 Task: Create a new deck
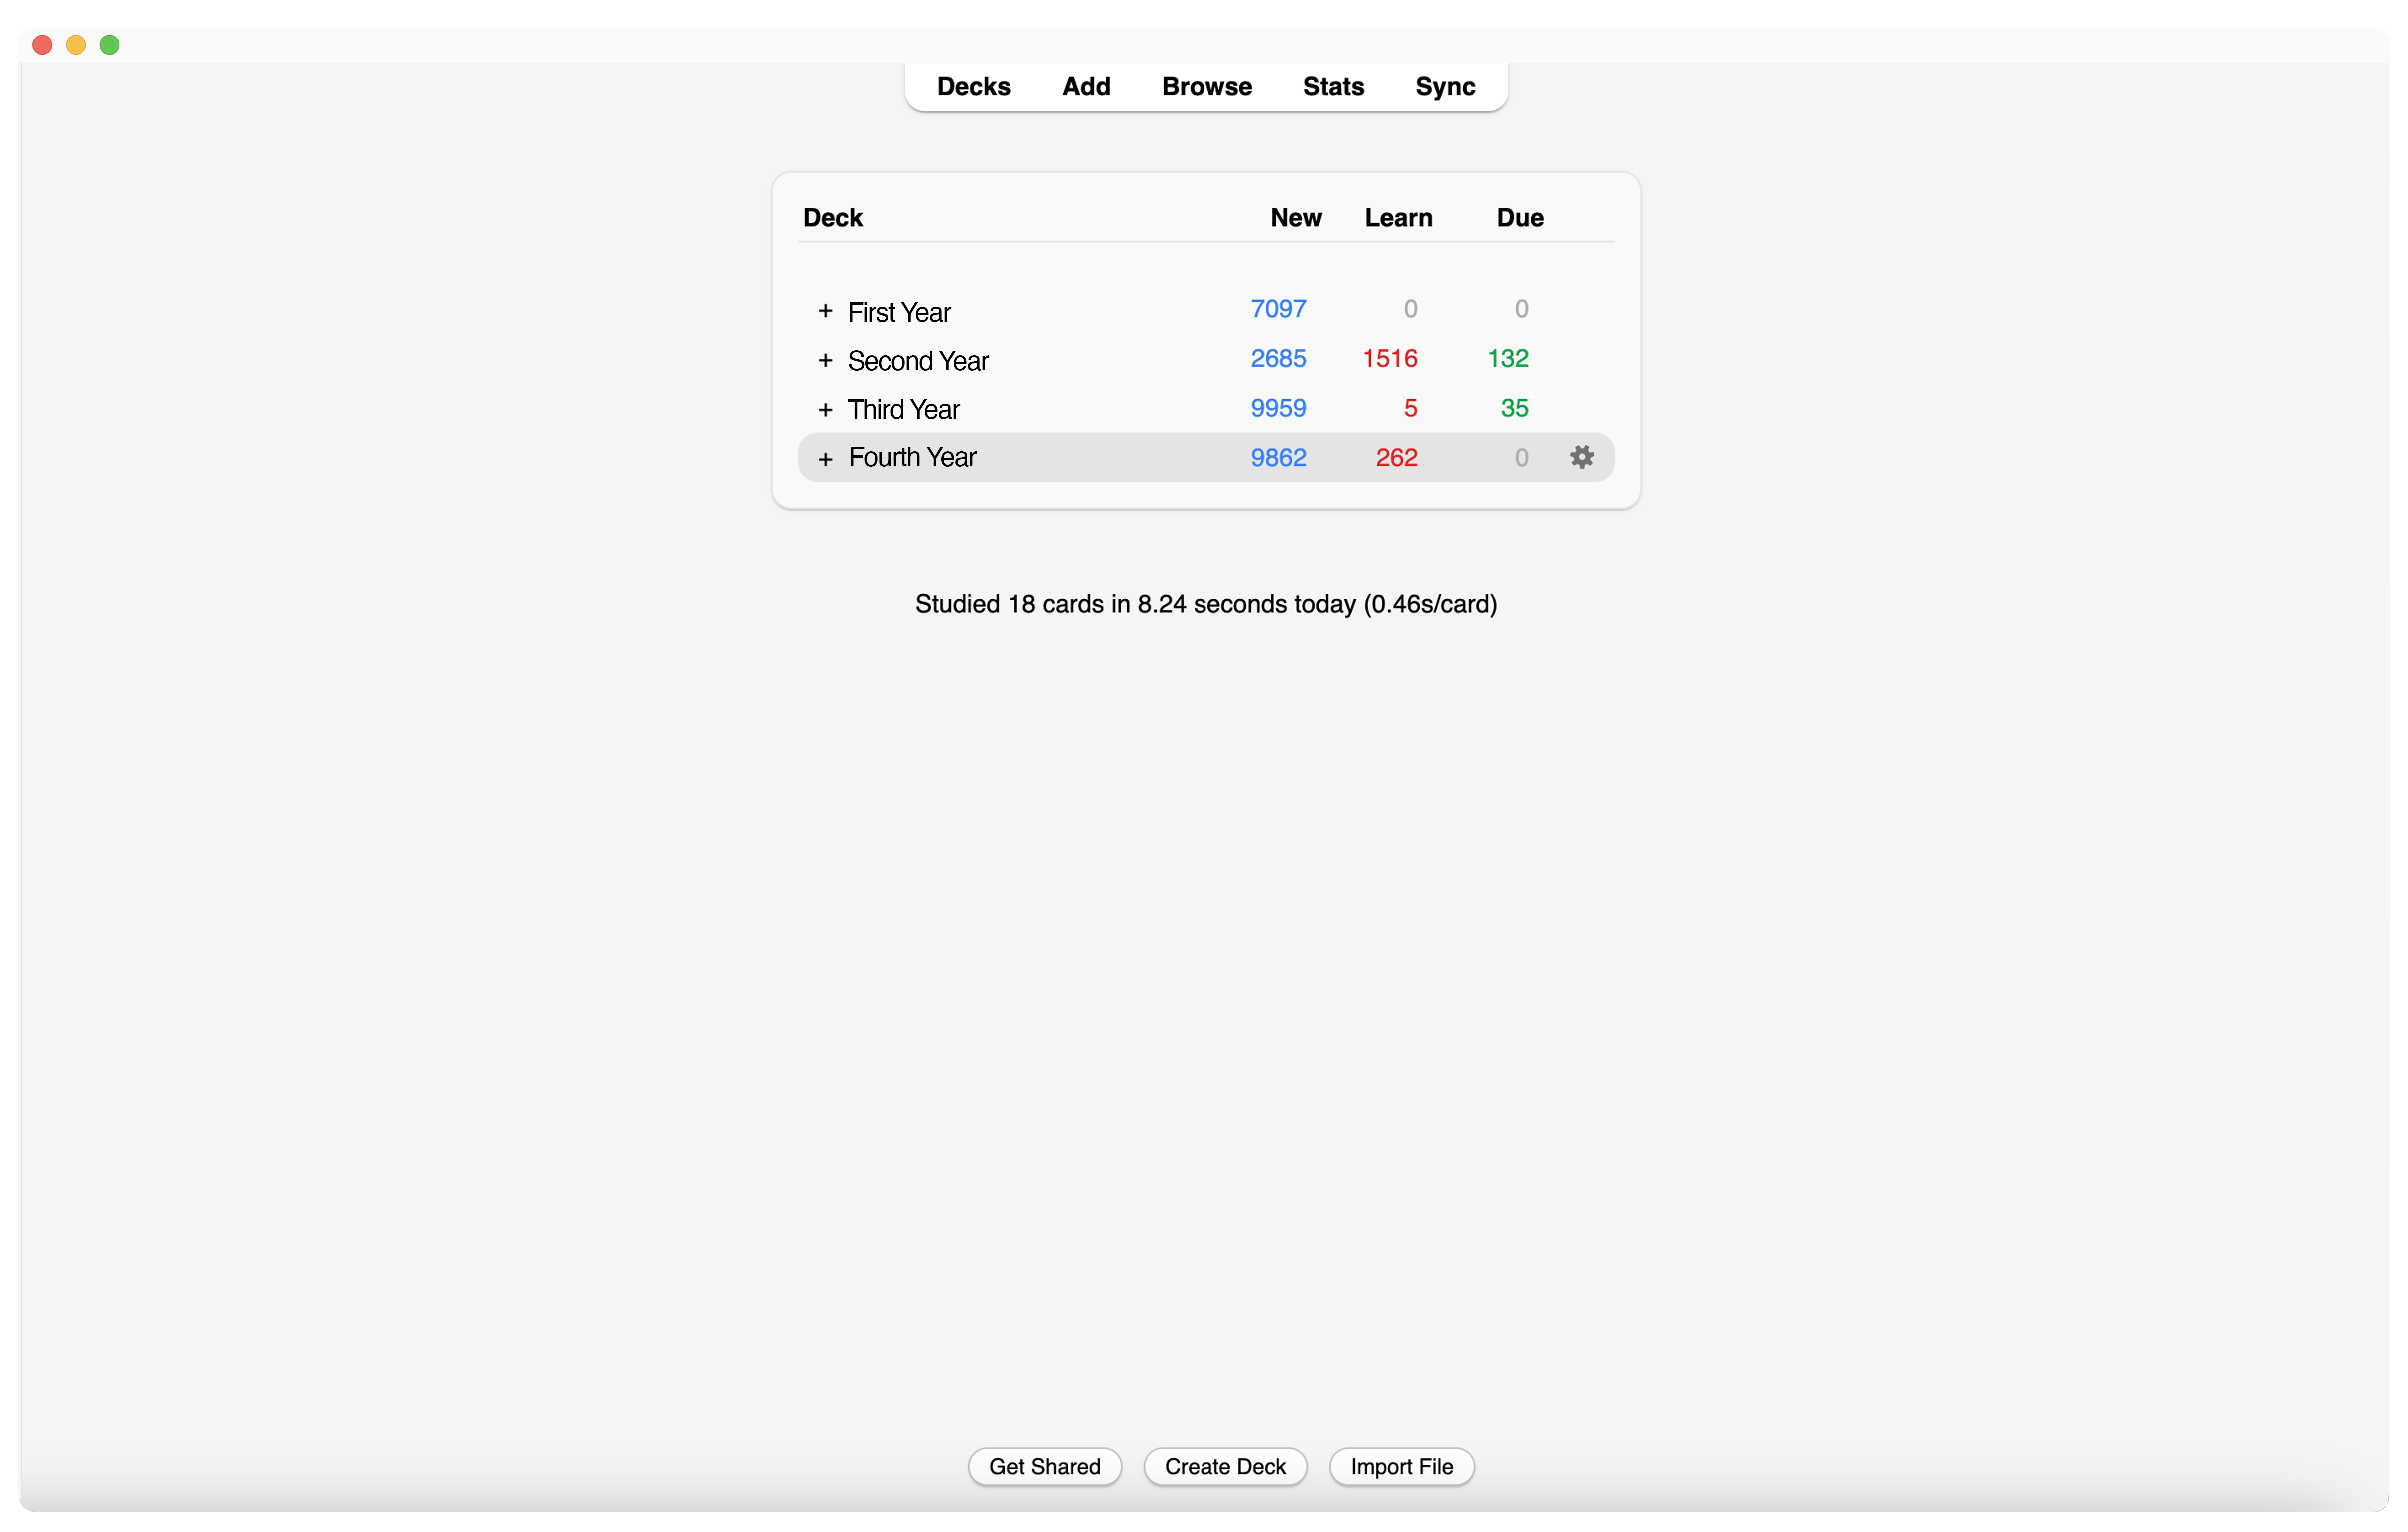[x=1225, y=1466]
